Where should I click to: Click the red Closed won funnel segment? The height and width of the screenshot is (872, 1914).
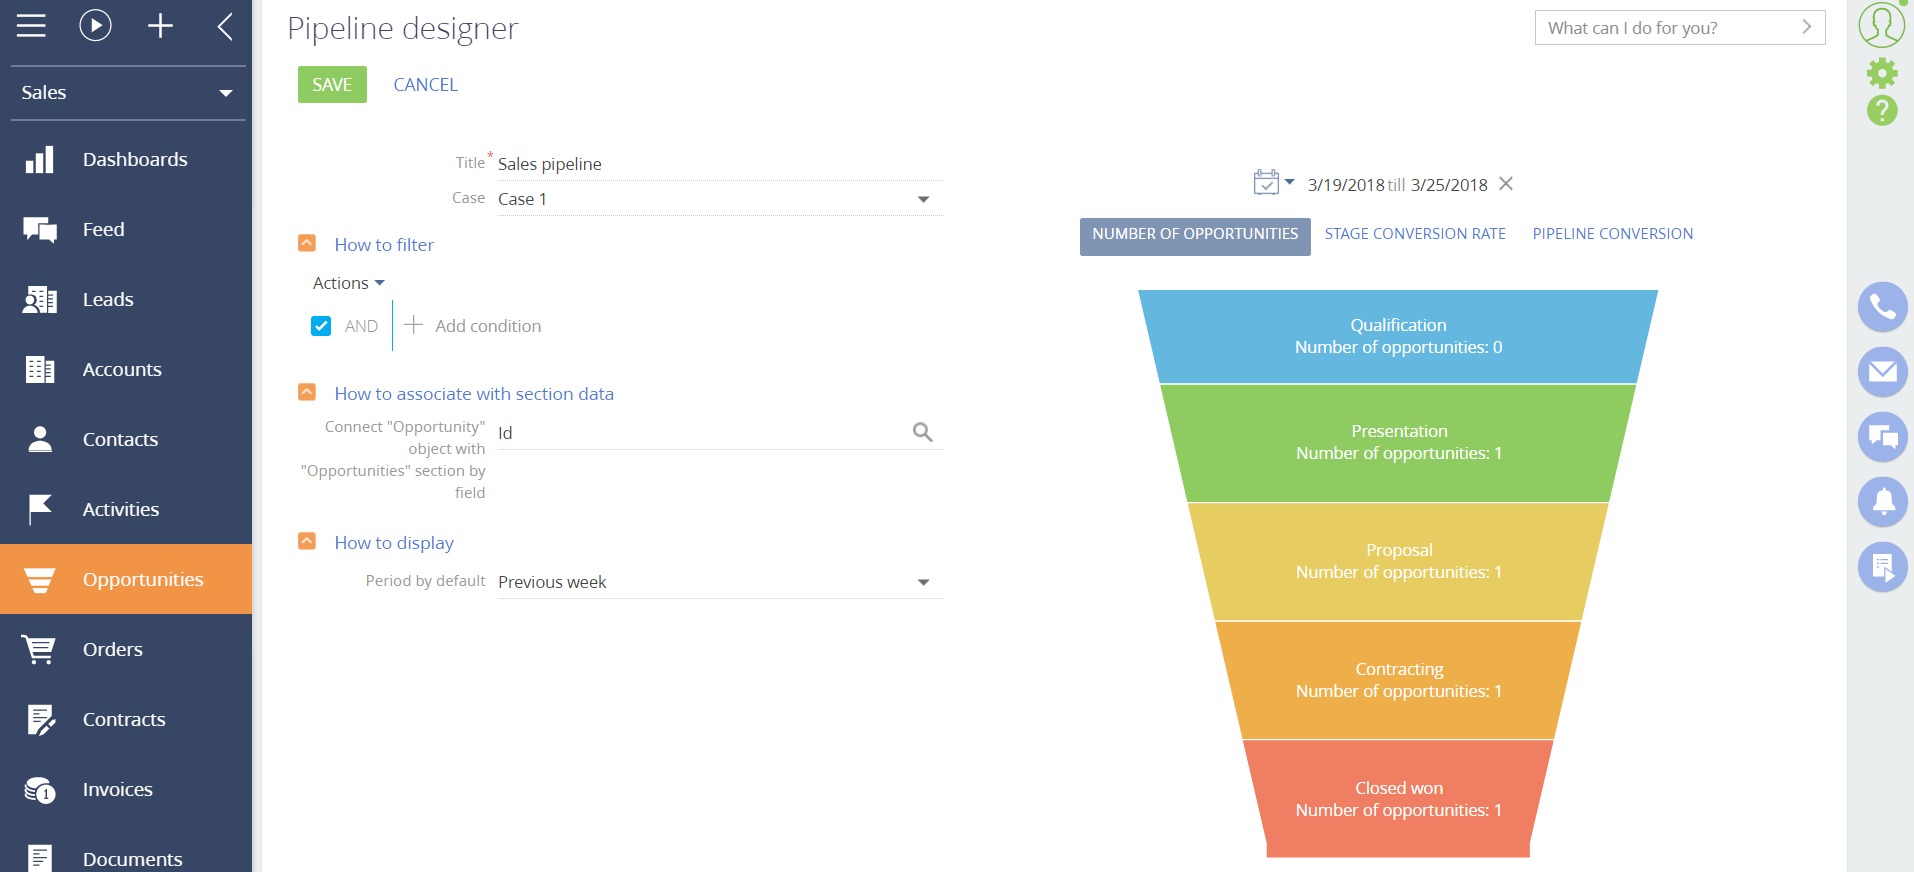tap(1398, 799)
